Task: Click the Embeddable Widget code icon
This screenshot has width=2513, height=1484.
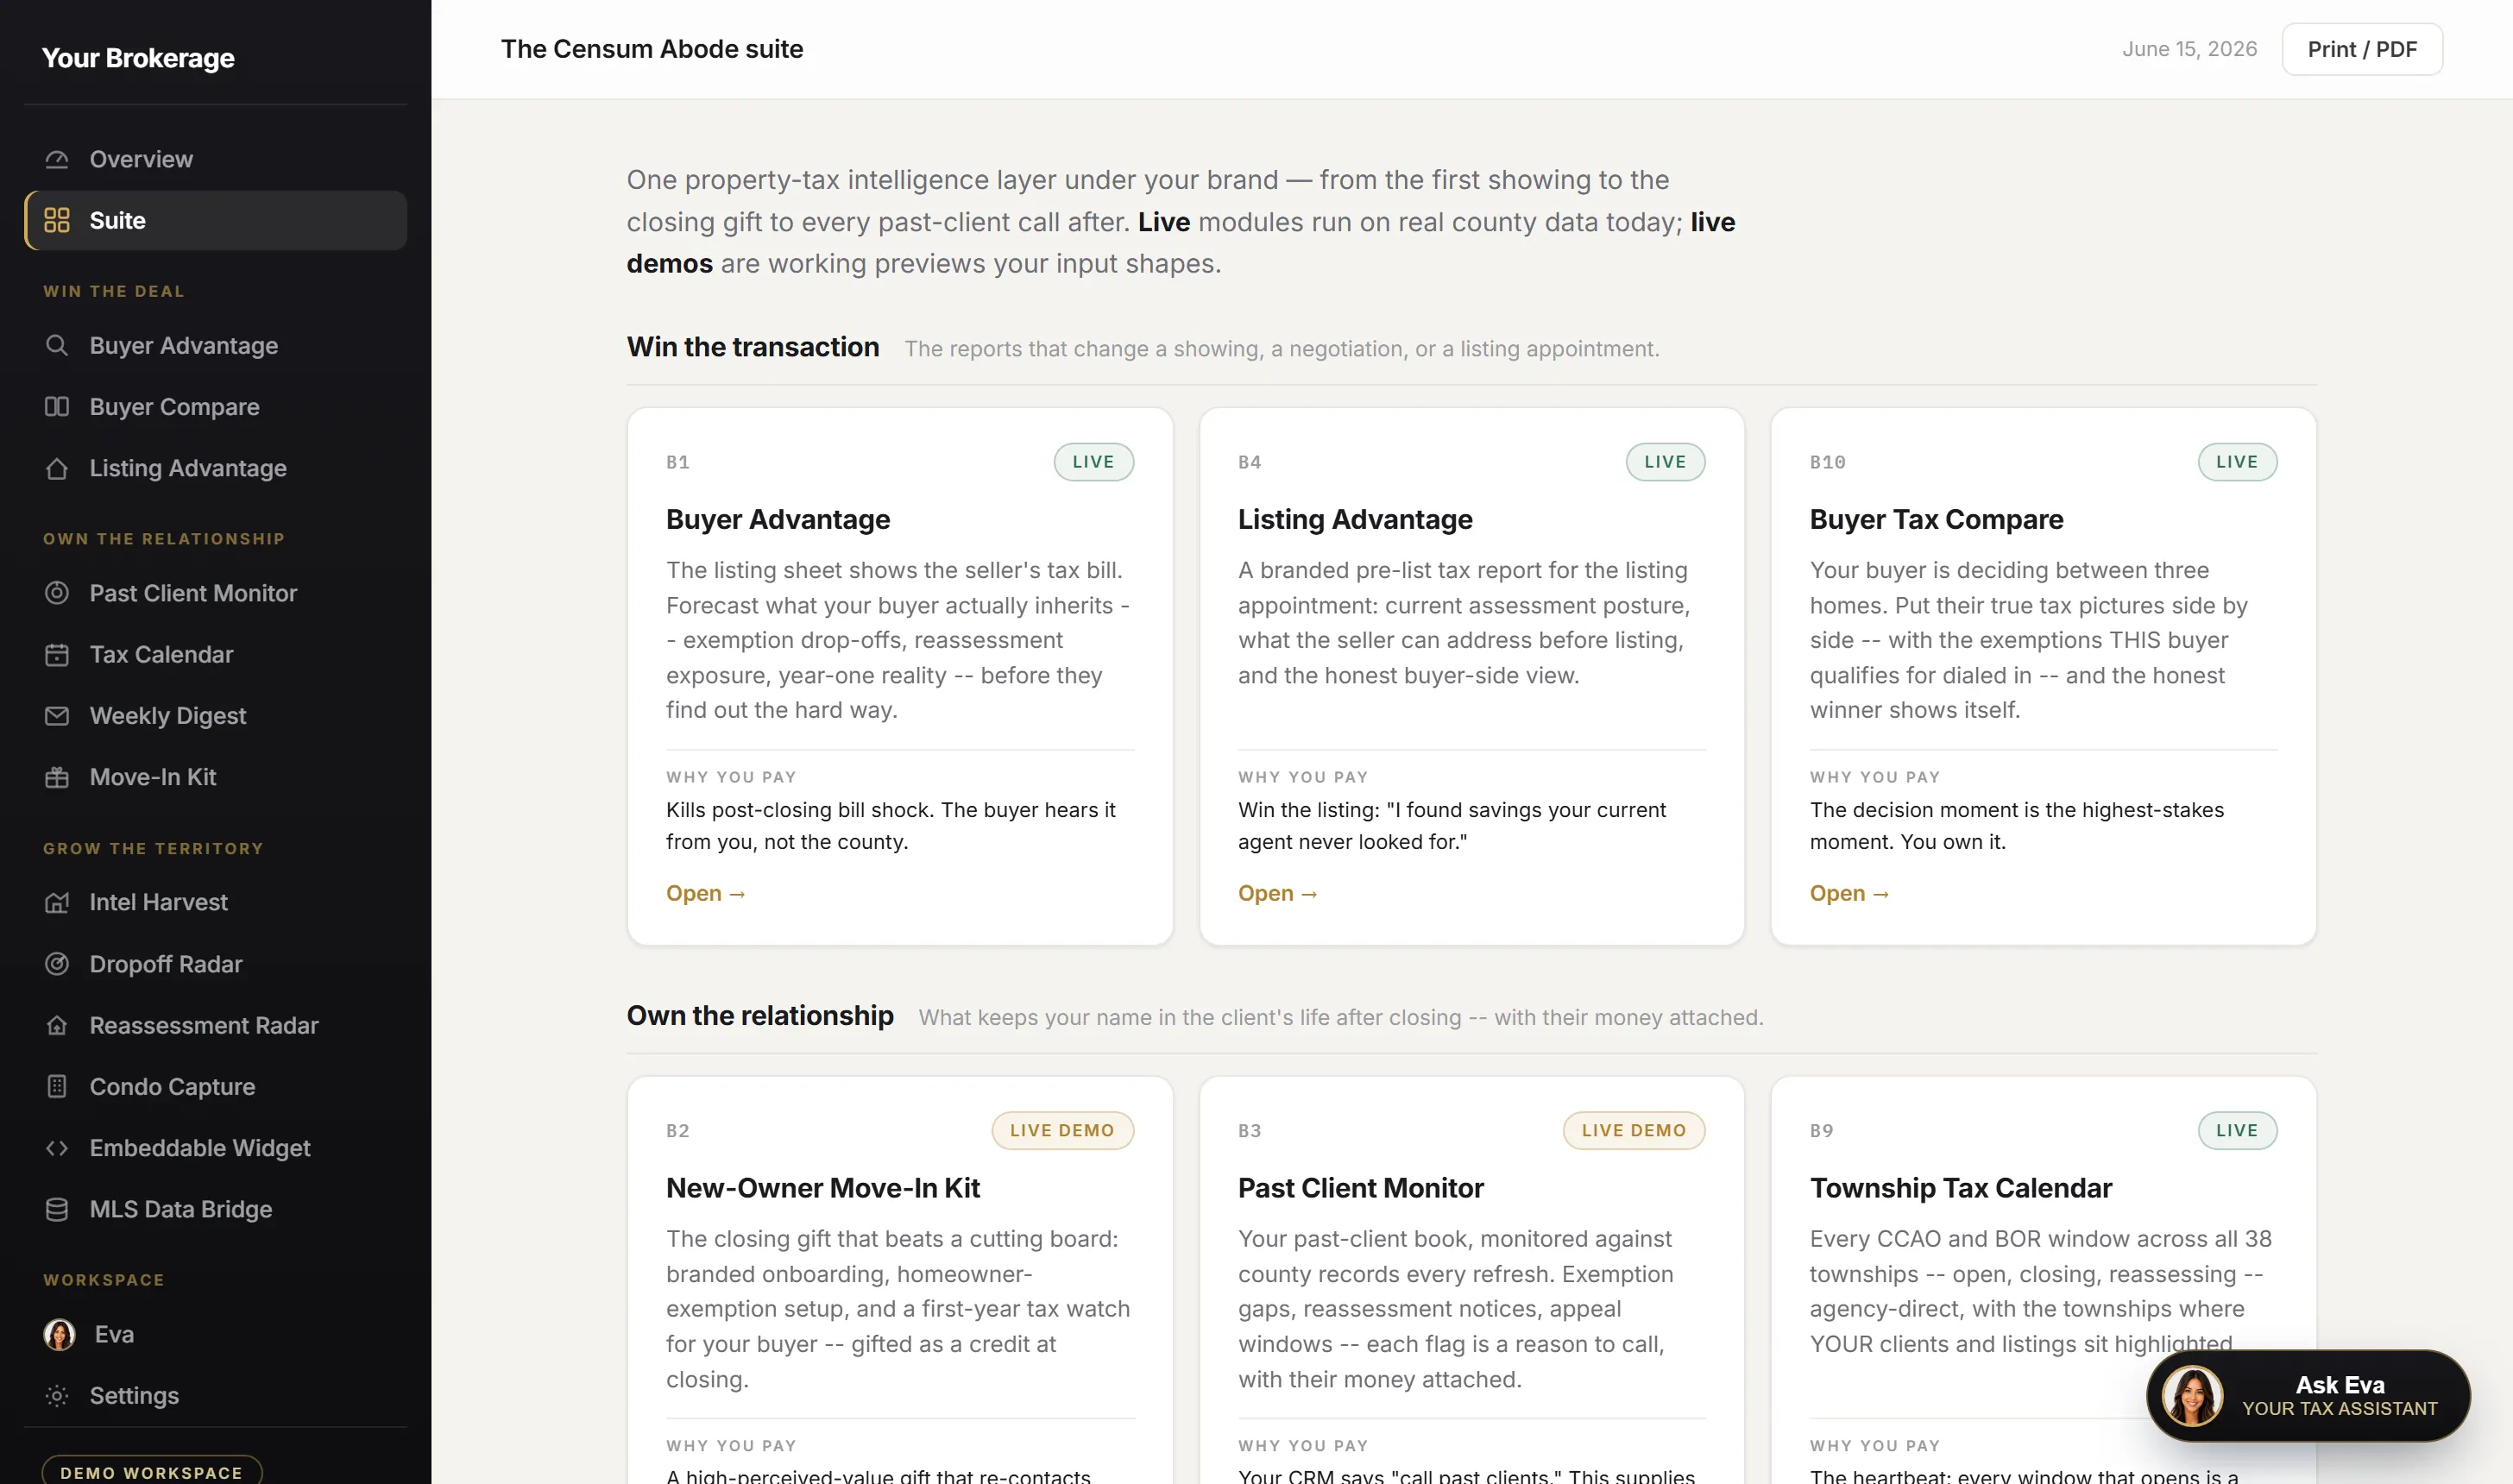Action: pyautogui.click(x=57, y=1148)
